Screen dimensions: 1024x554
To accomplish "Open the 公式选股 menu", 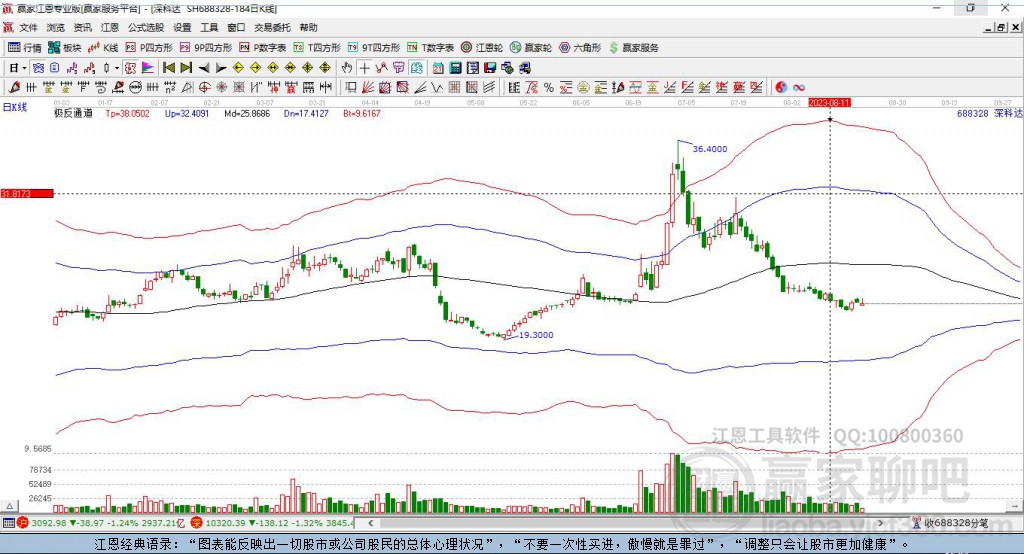I will (x=146, y=27).
